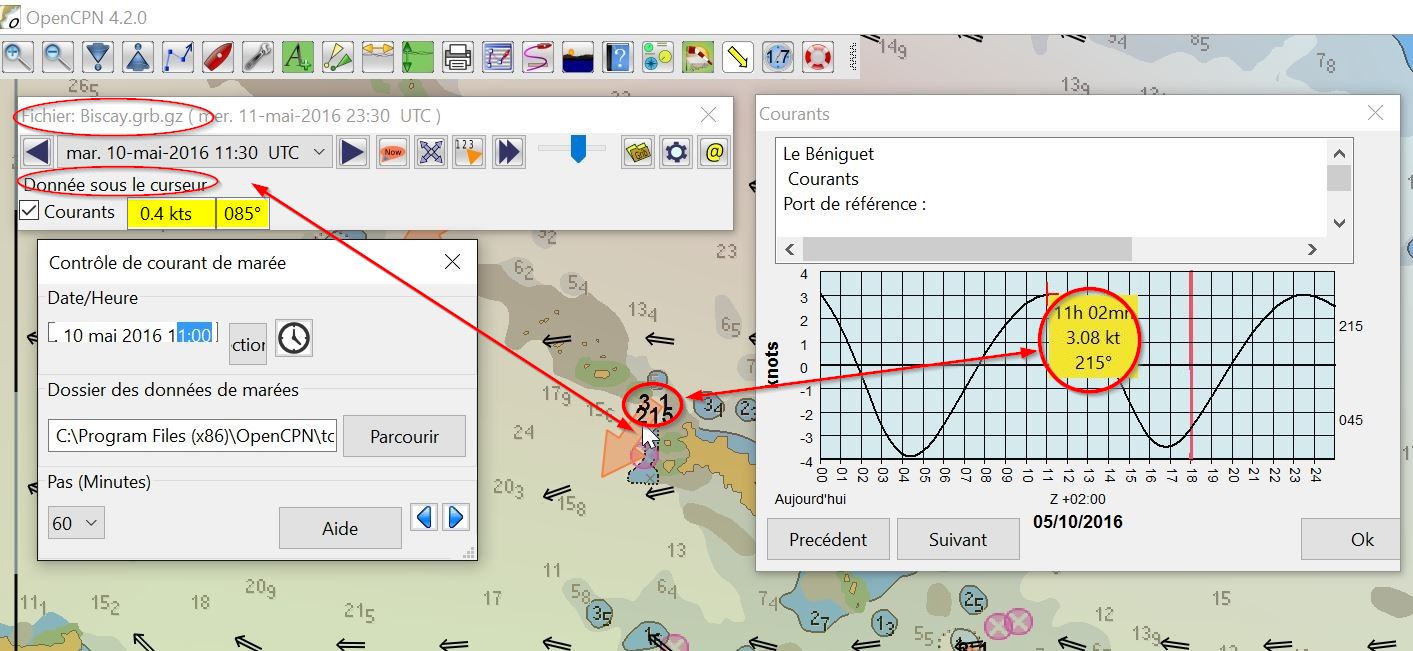The height and width of the screenshot is (651, 1413).
Task: Open the GRIB date/time dropdown
Action: (195, 152)
